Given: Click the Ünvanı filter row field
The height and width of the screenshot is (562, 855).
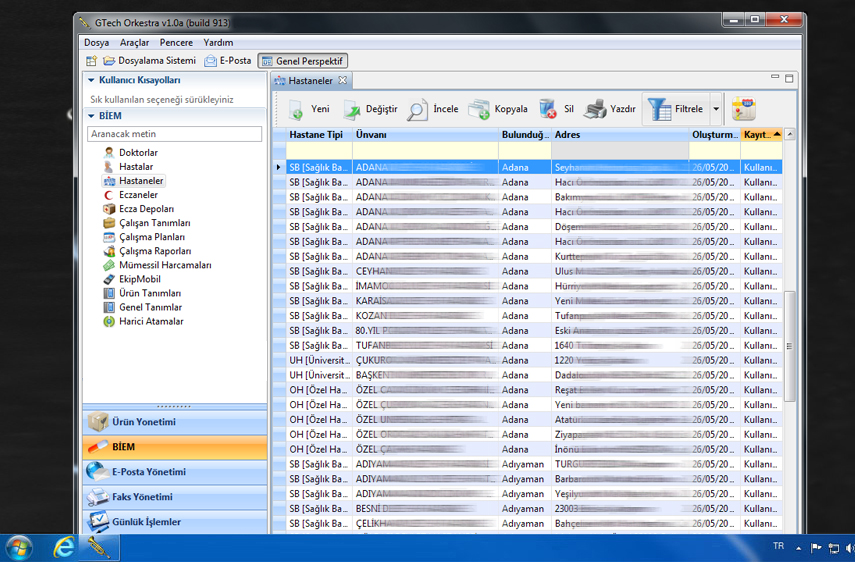Looking at the screenshot, I should coord(425,151).
